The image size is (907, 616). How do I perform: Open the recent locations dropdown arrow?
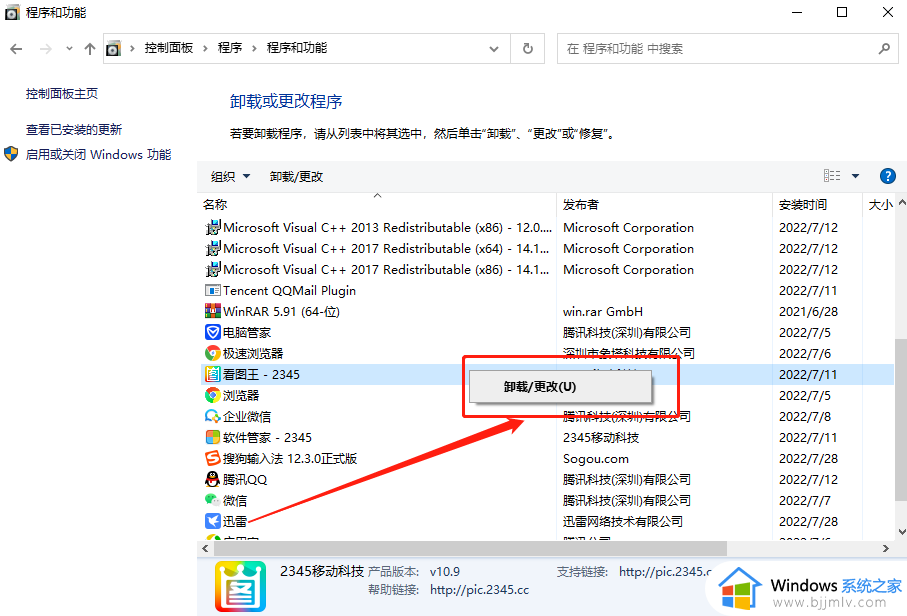point(69,49)
